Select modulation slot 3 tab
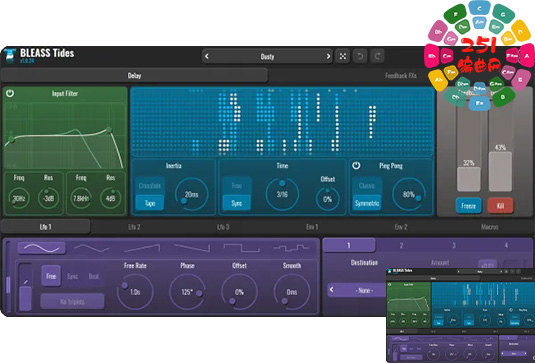535x363 pixels. point(454,245)
